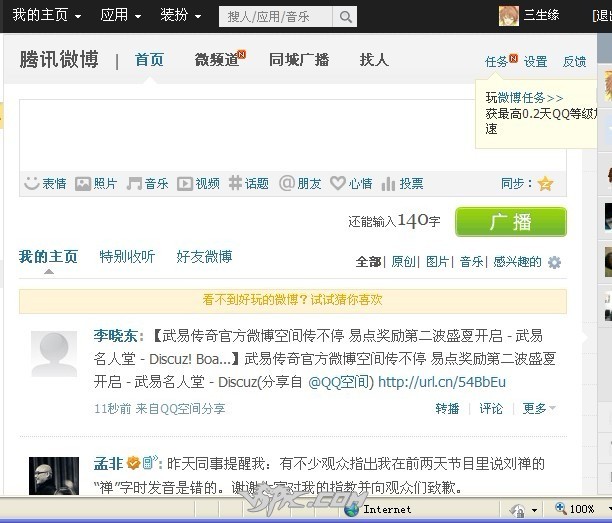612x523 pixels.
Task: Switch to 好友微博 feed tab
Action: [x=204, y=257]
